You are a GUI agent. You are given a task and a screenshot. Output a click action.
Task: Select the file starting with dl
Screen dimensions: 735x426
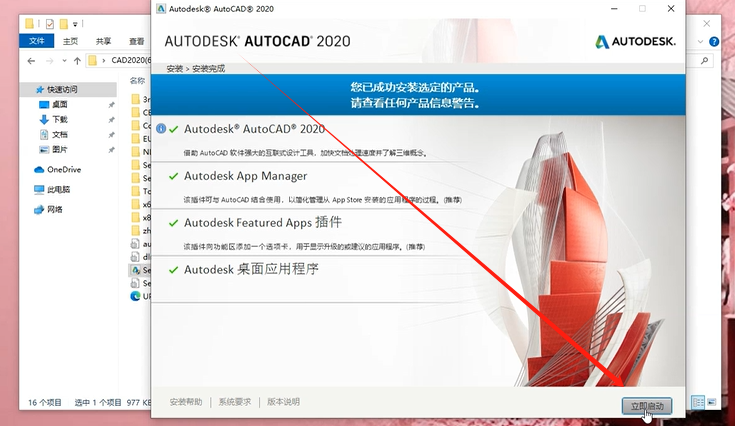pyautogui.click(x=141, y=257)
